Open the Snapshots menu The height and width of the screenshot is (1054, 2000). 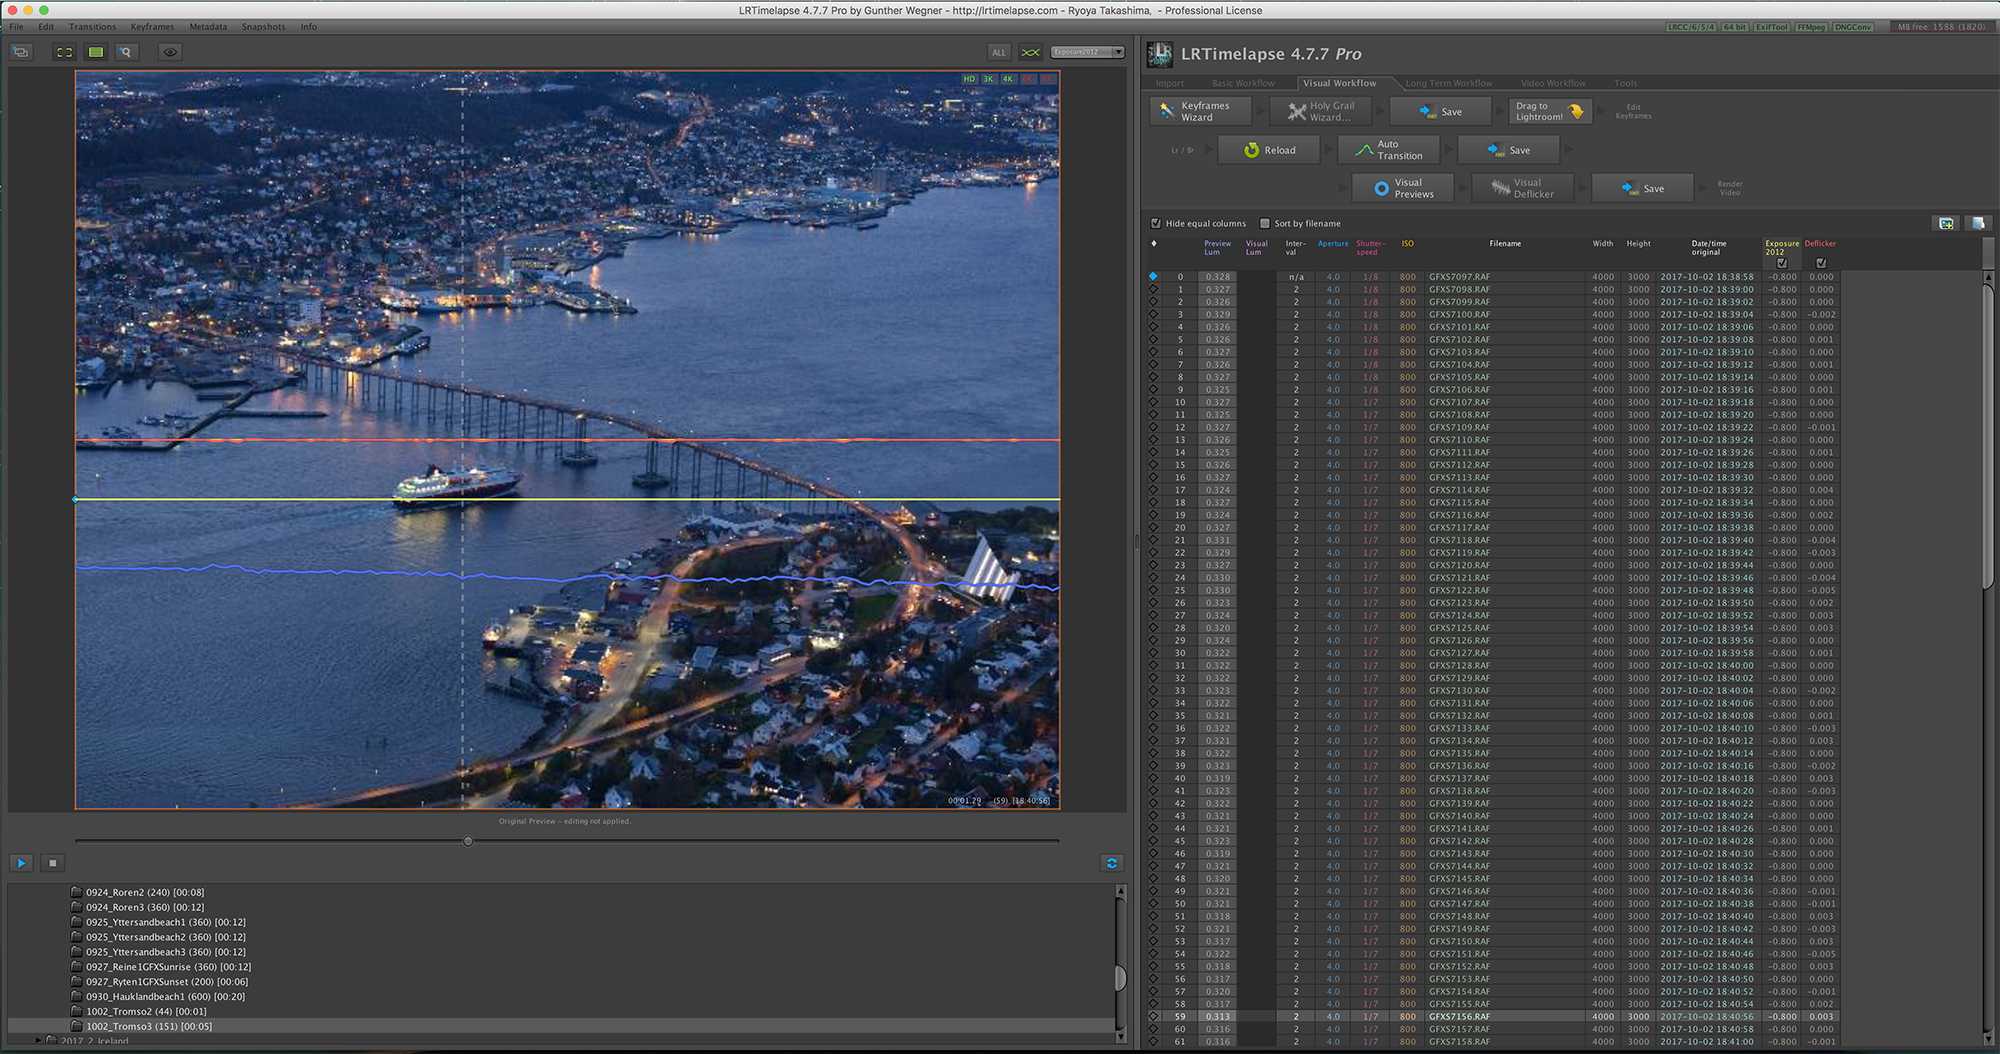[x=263, y=27]
